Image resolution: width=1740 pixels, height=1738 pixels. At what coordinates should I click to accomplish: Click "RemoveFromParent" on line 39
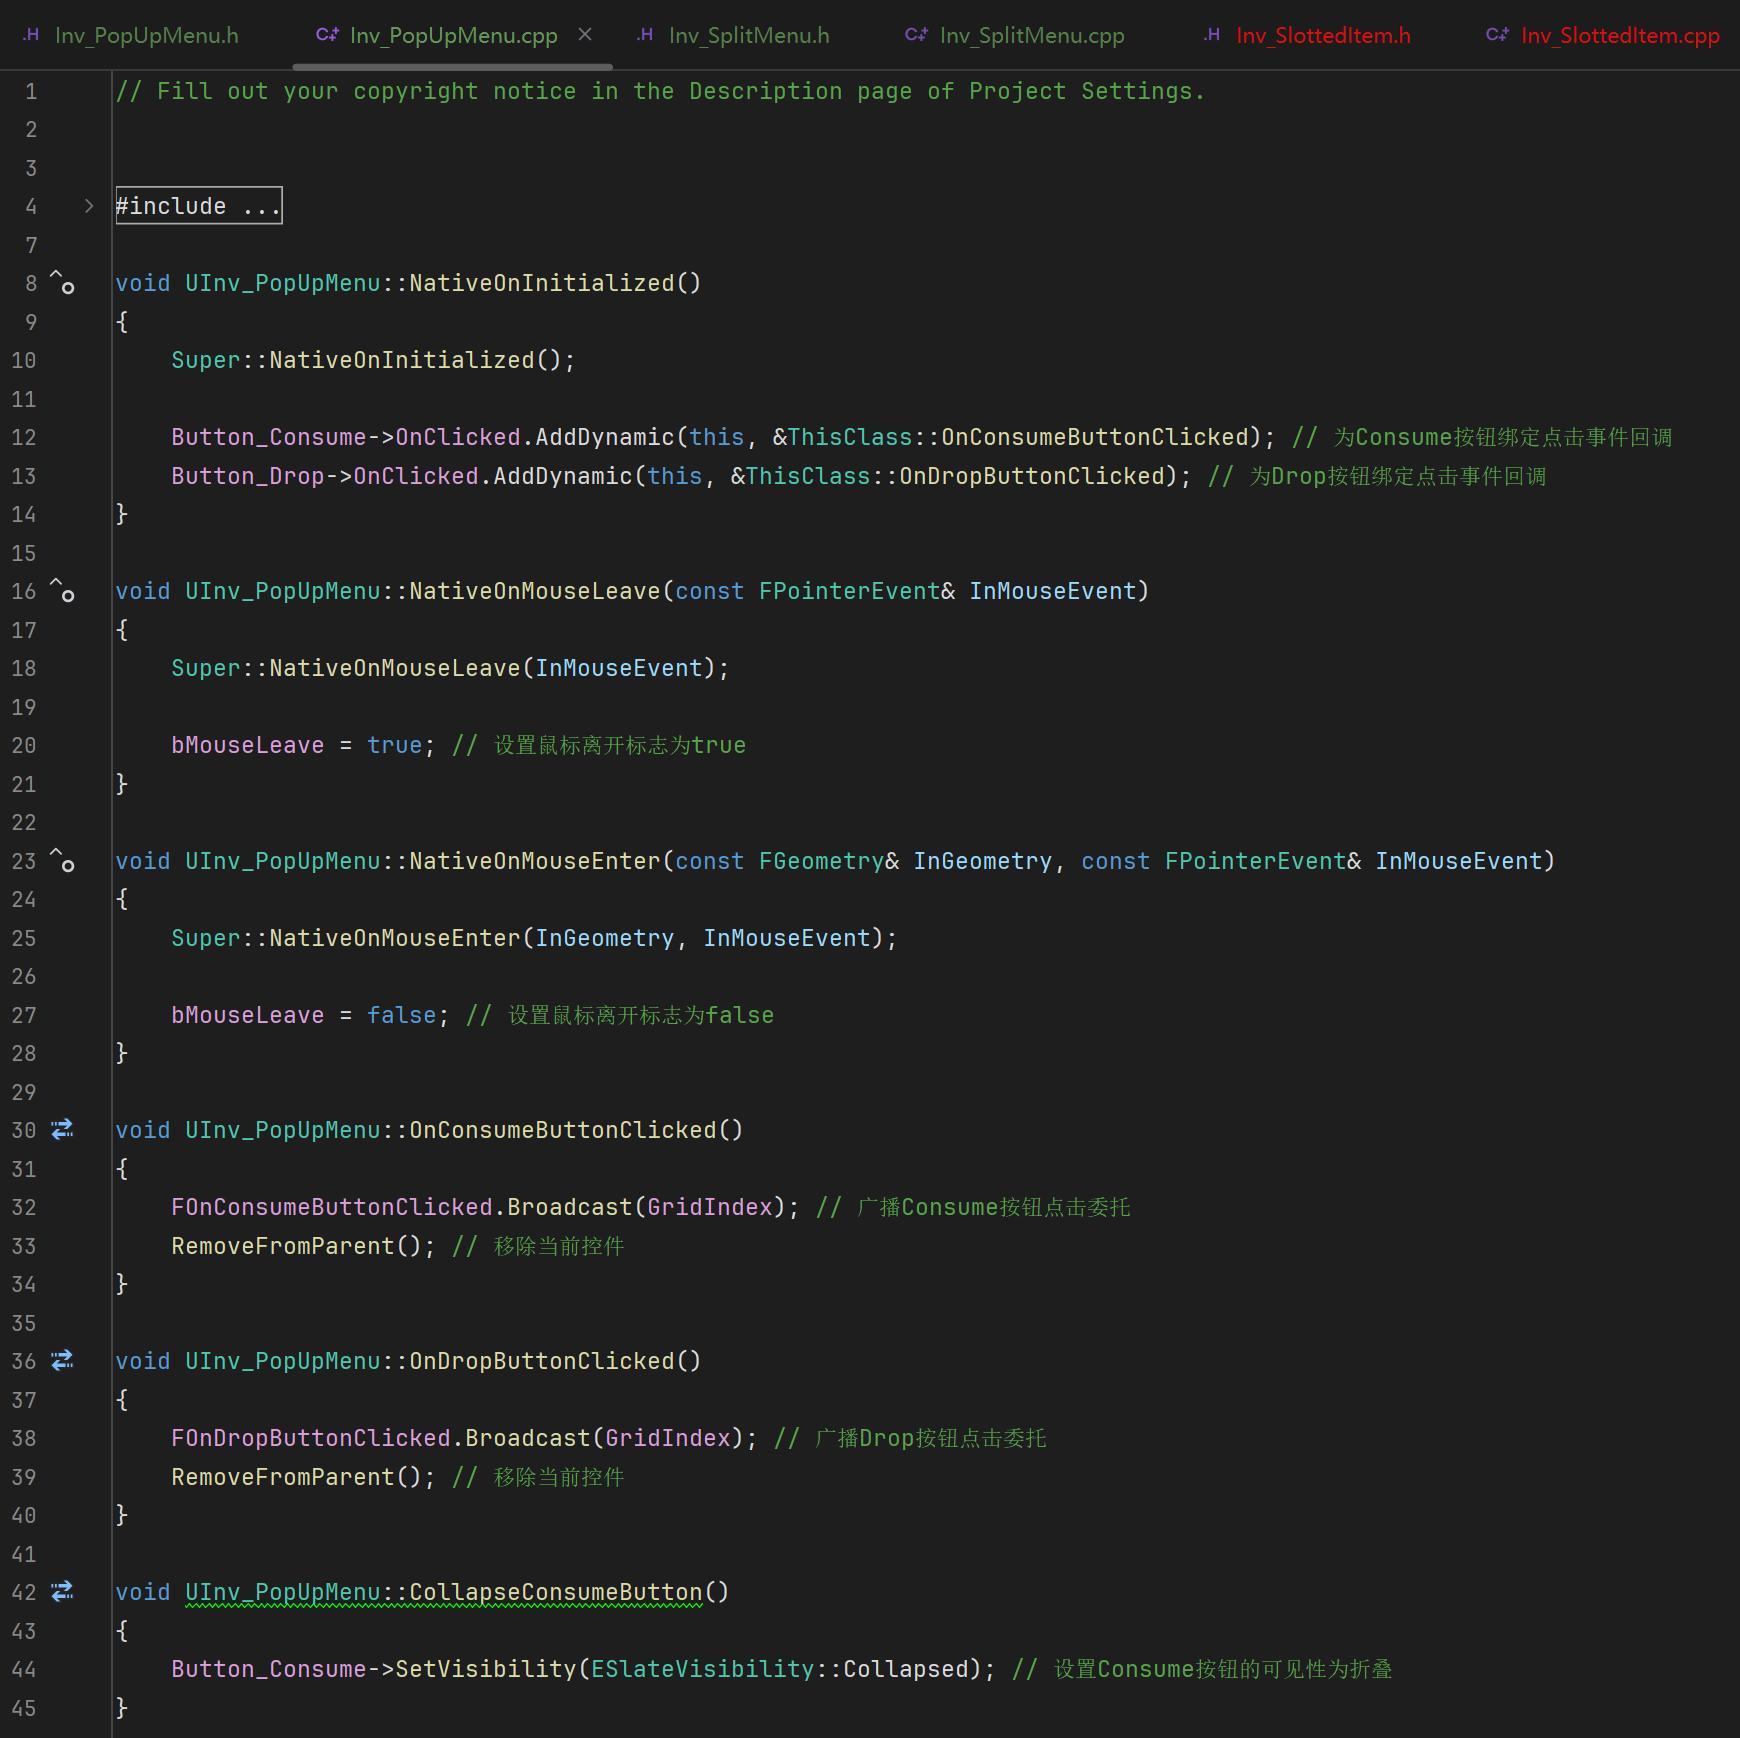283,1477
